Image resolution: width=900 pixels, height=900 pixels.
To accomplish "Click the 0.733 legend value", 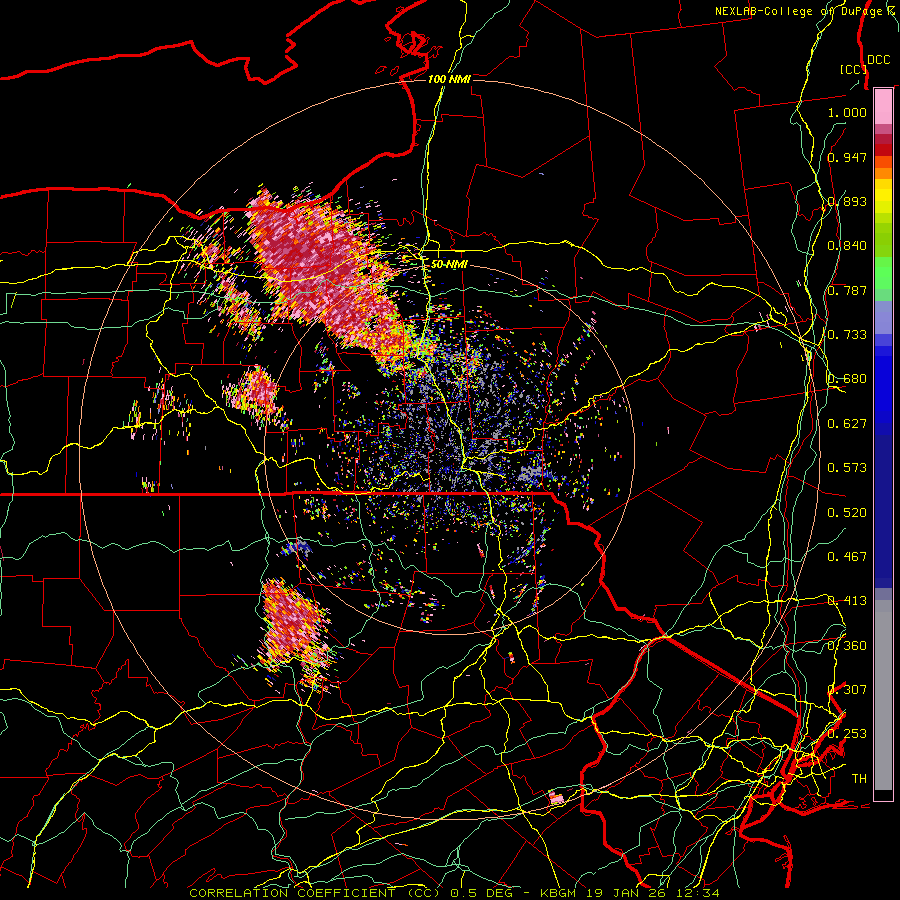I will tap(847, 335).
